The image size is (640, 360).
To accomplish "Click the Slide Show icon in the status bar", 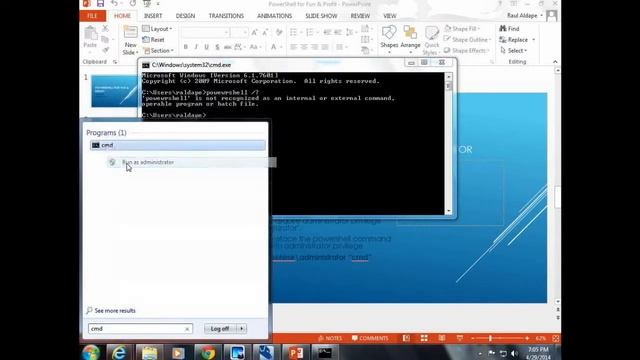I will (x=460, y=338).
